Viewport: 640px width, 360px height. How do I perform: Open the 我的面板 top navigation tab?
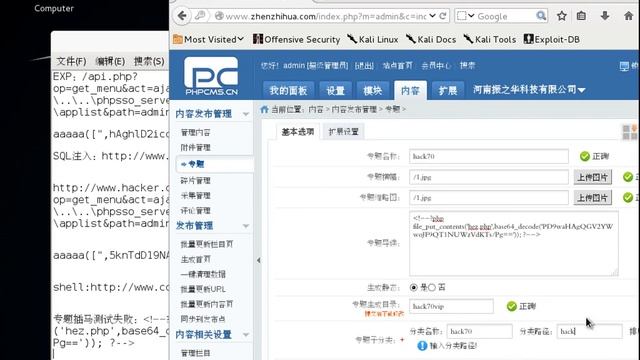(289, 90)
